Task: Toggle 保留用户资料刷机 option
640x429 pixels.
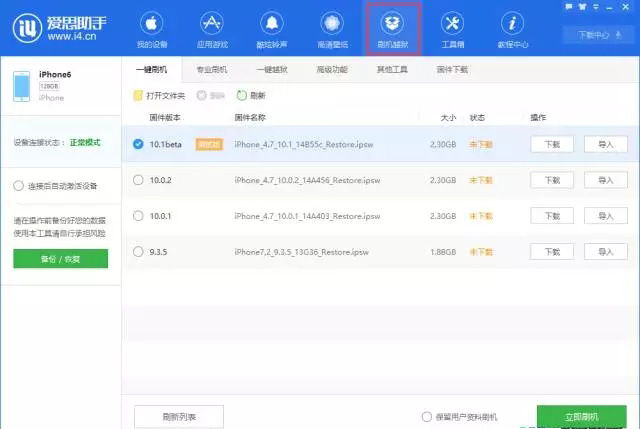Action: click(427, 416)
